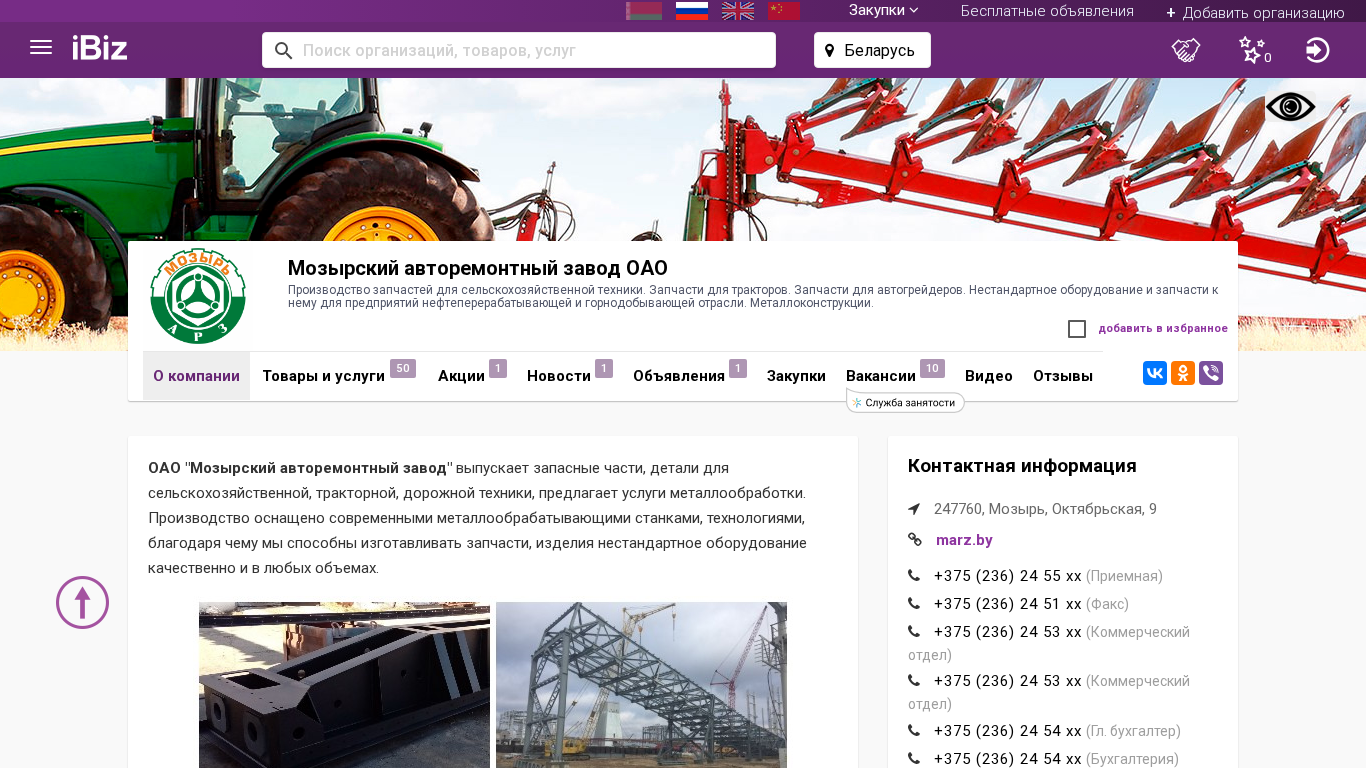The image size is (1366, 768).
Task: Click добавить в избранное text link
Action: point(1163,328)
